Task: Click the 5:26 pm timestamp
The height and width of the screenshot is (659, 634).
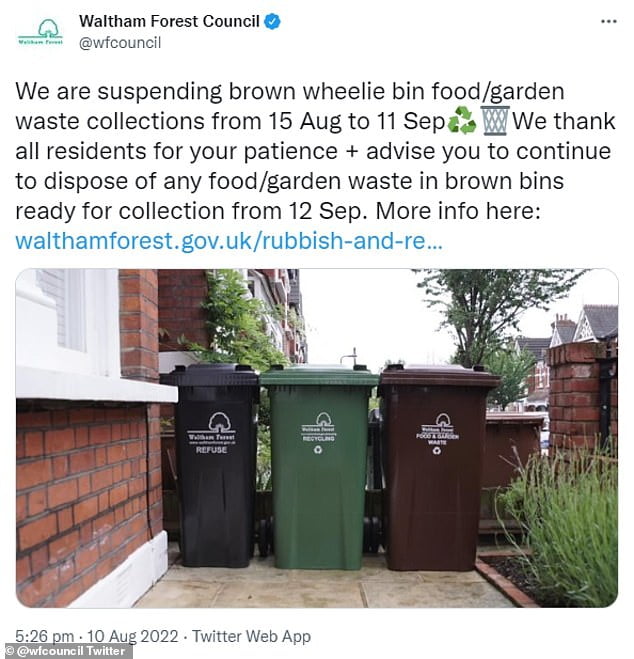Action: point(45,636)
